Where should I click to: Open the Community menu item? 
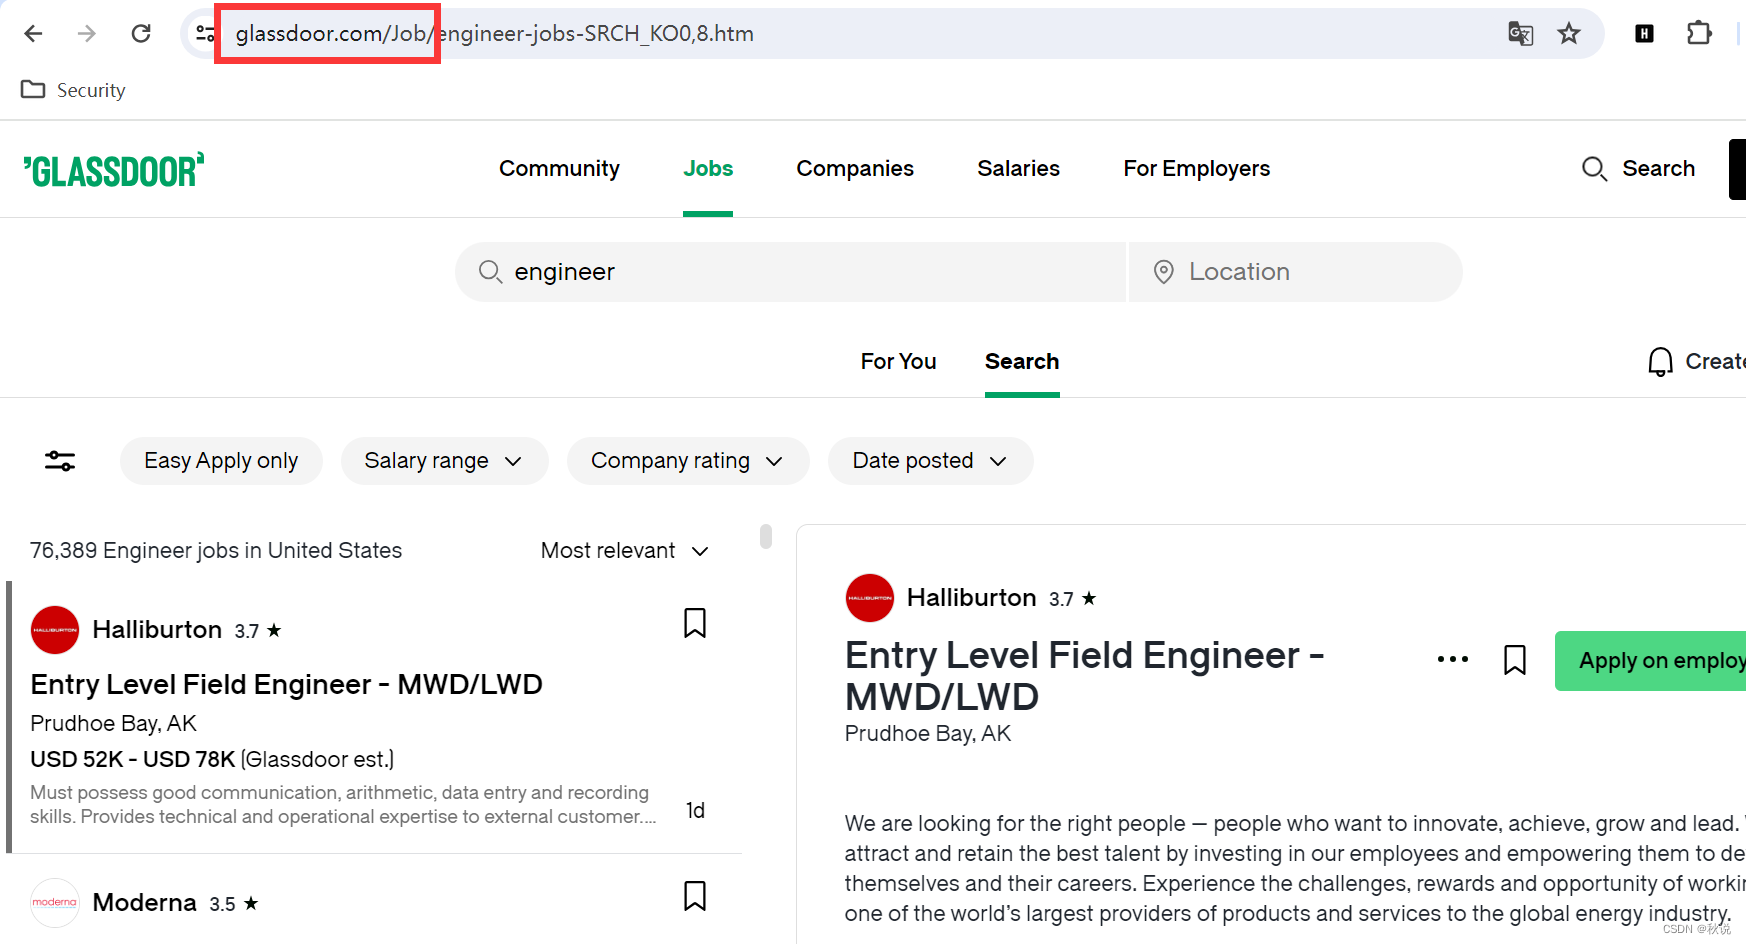[x=559, y=169]
